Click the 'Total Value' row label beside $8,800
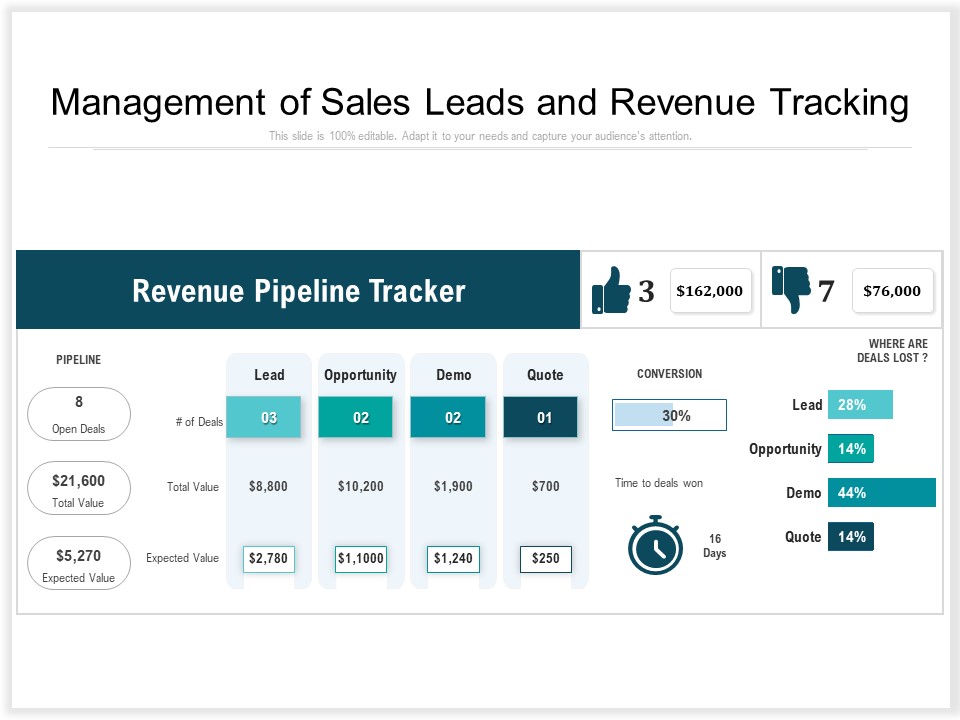The width and height of the screenshot is (960, 720). point(193,487)
